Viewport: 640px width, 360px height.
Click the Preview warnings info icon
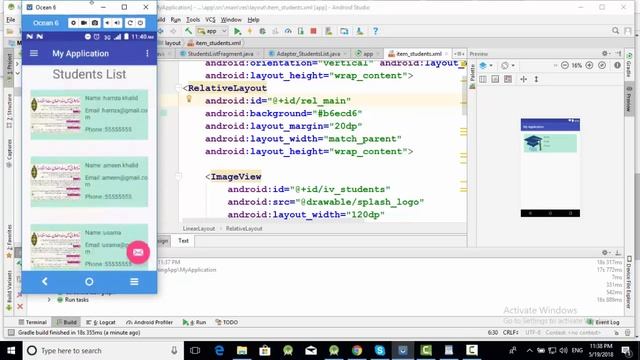[617, 65]
